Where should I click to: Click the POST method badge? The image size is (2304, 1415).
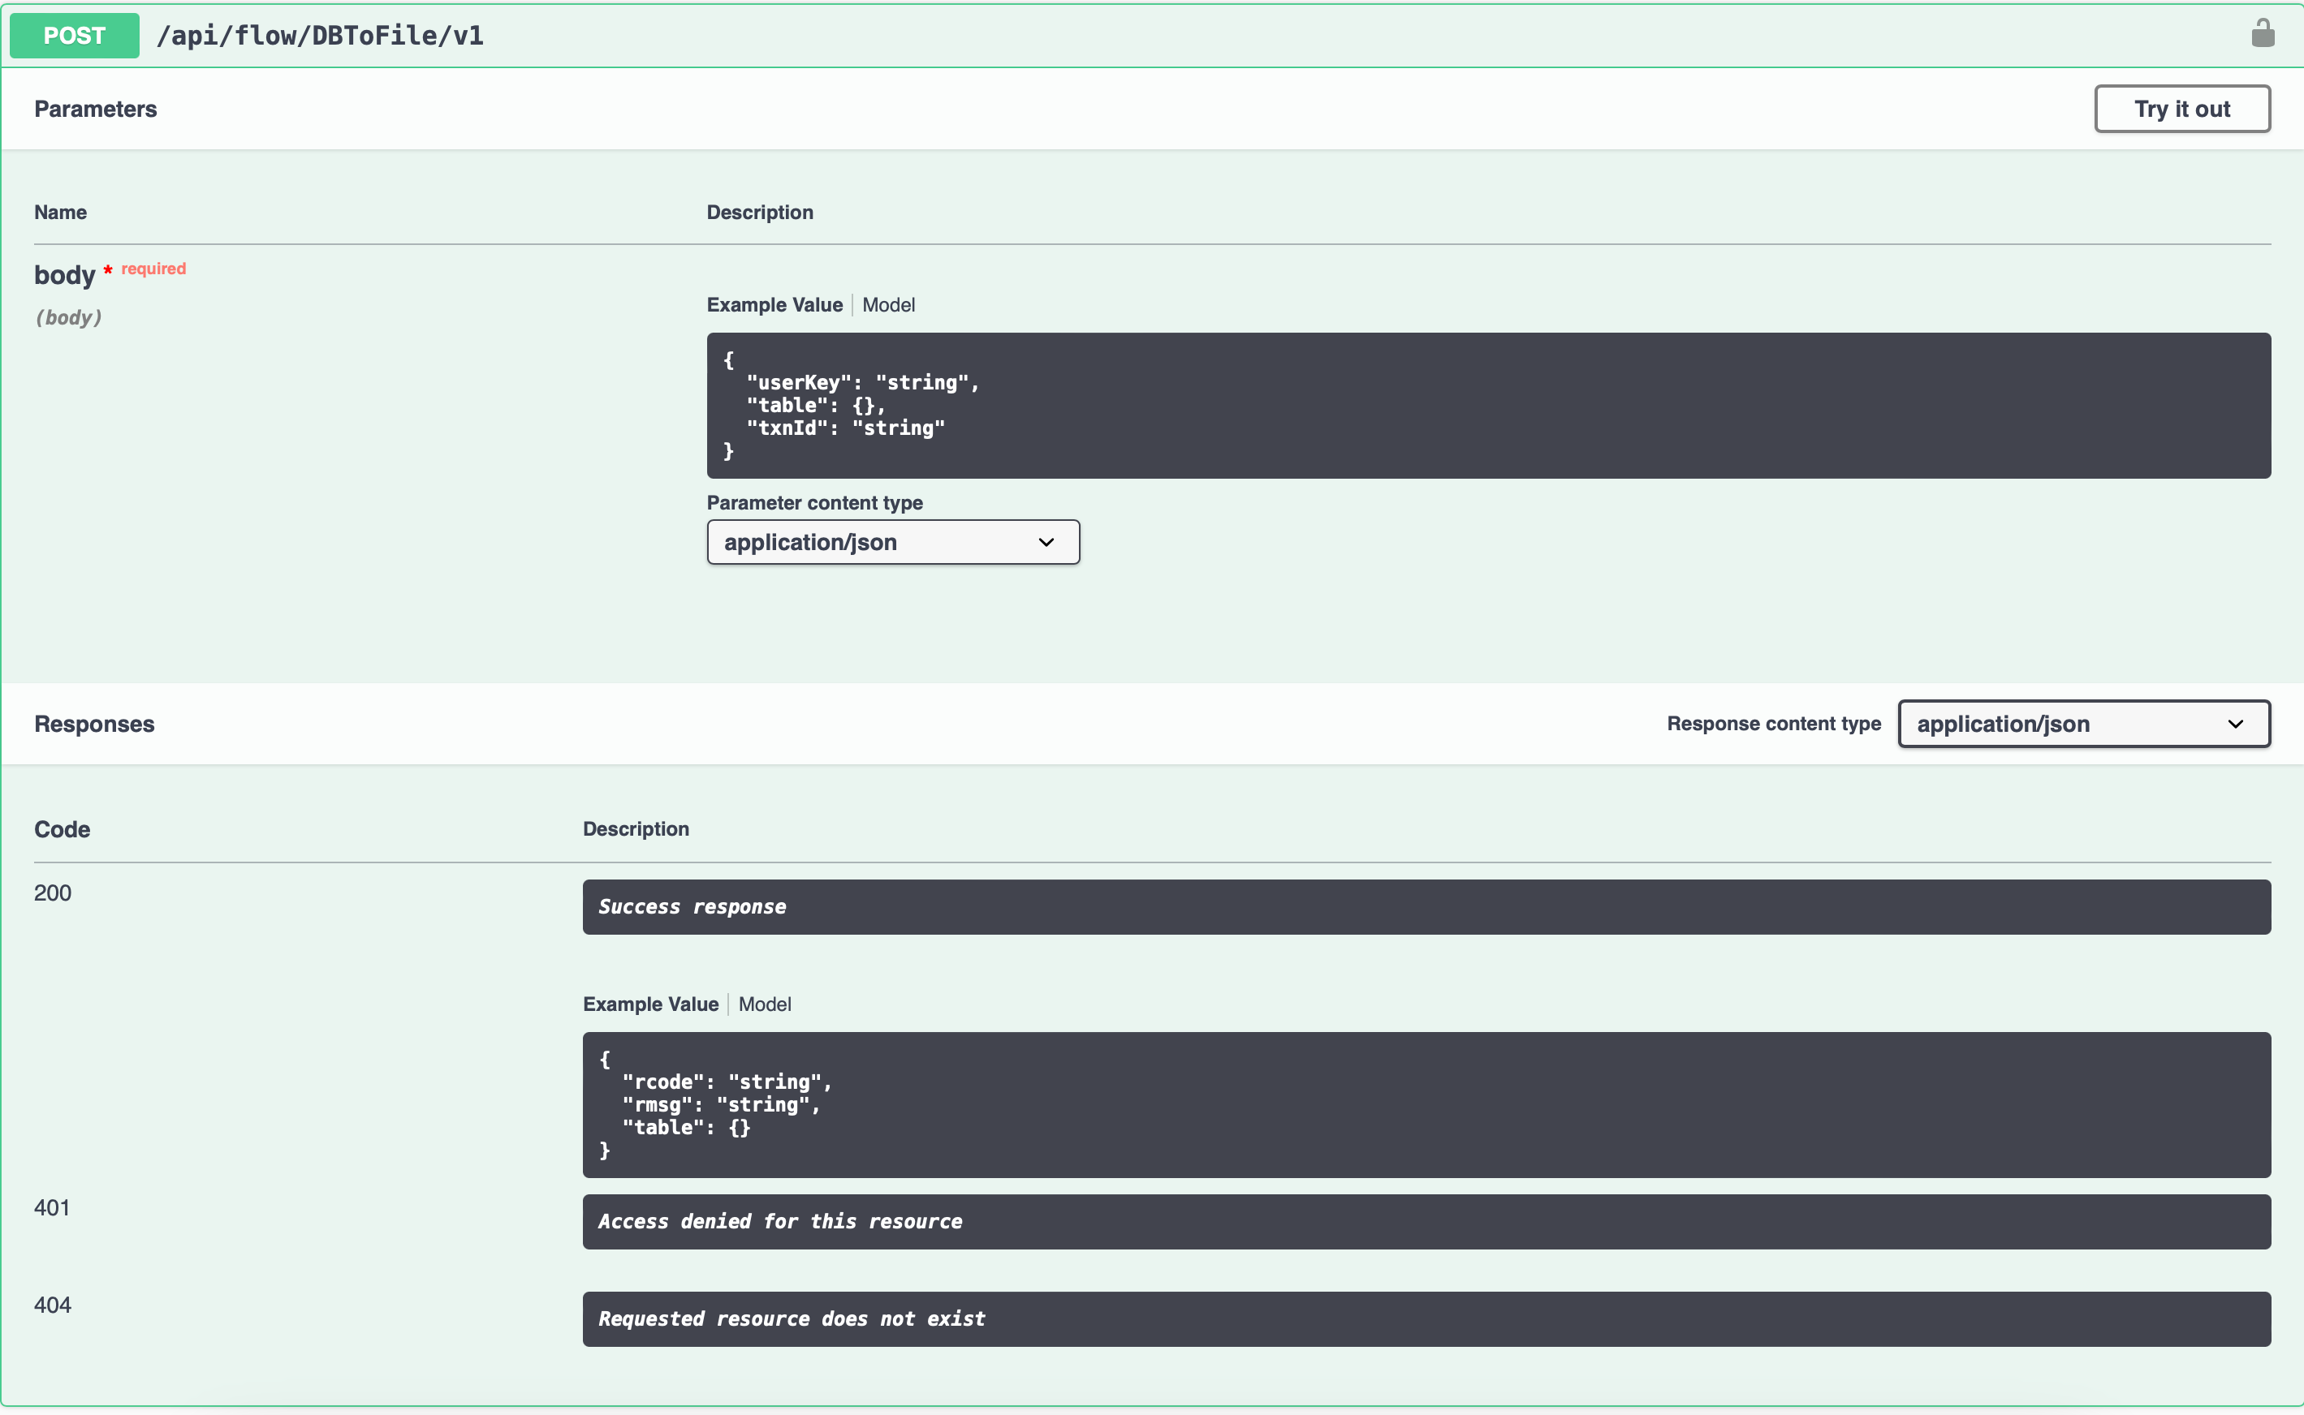pos(74,36)
